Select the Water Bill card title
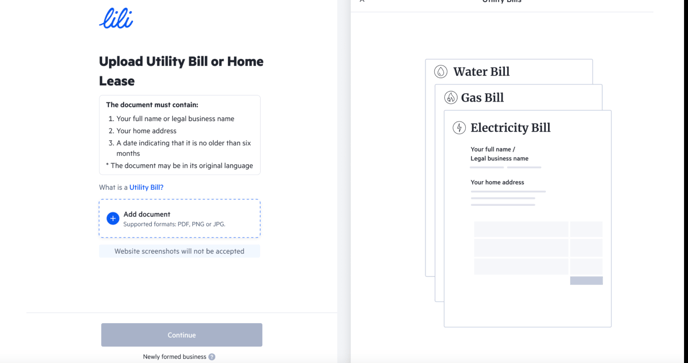688x363 pixels. coord(481,72)
